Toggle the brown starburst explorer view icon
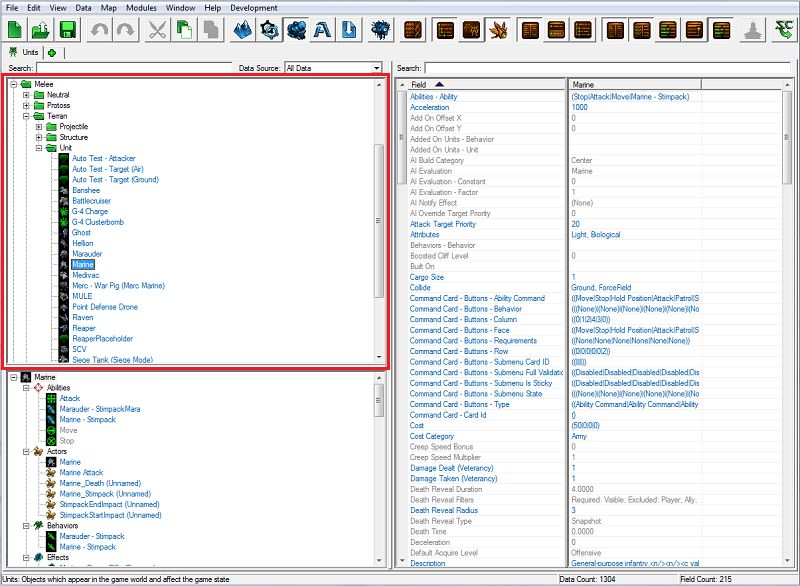 coord(498,30)
